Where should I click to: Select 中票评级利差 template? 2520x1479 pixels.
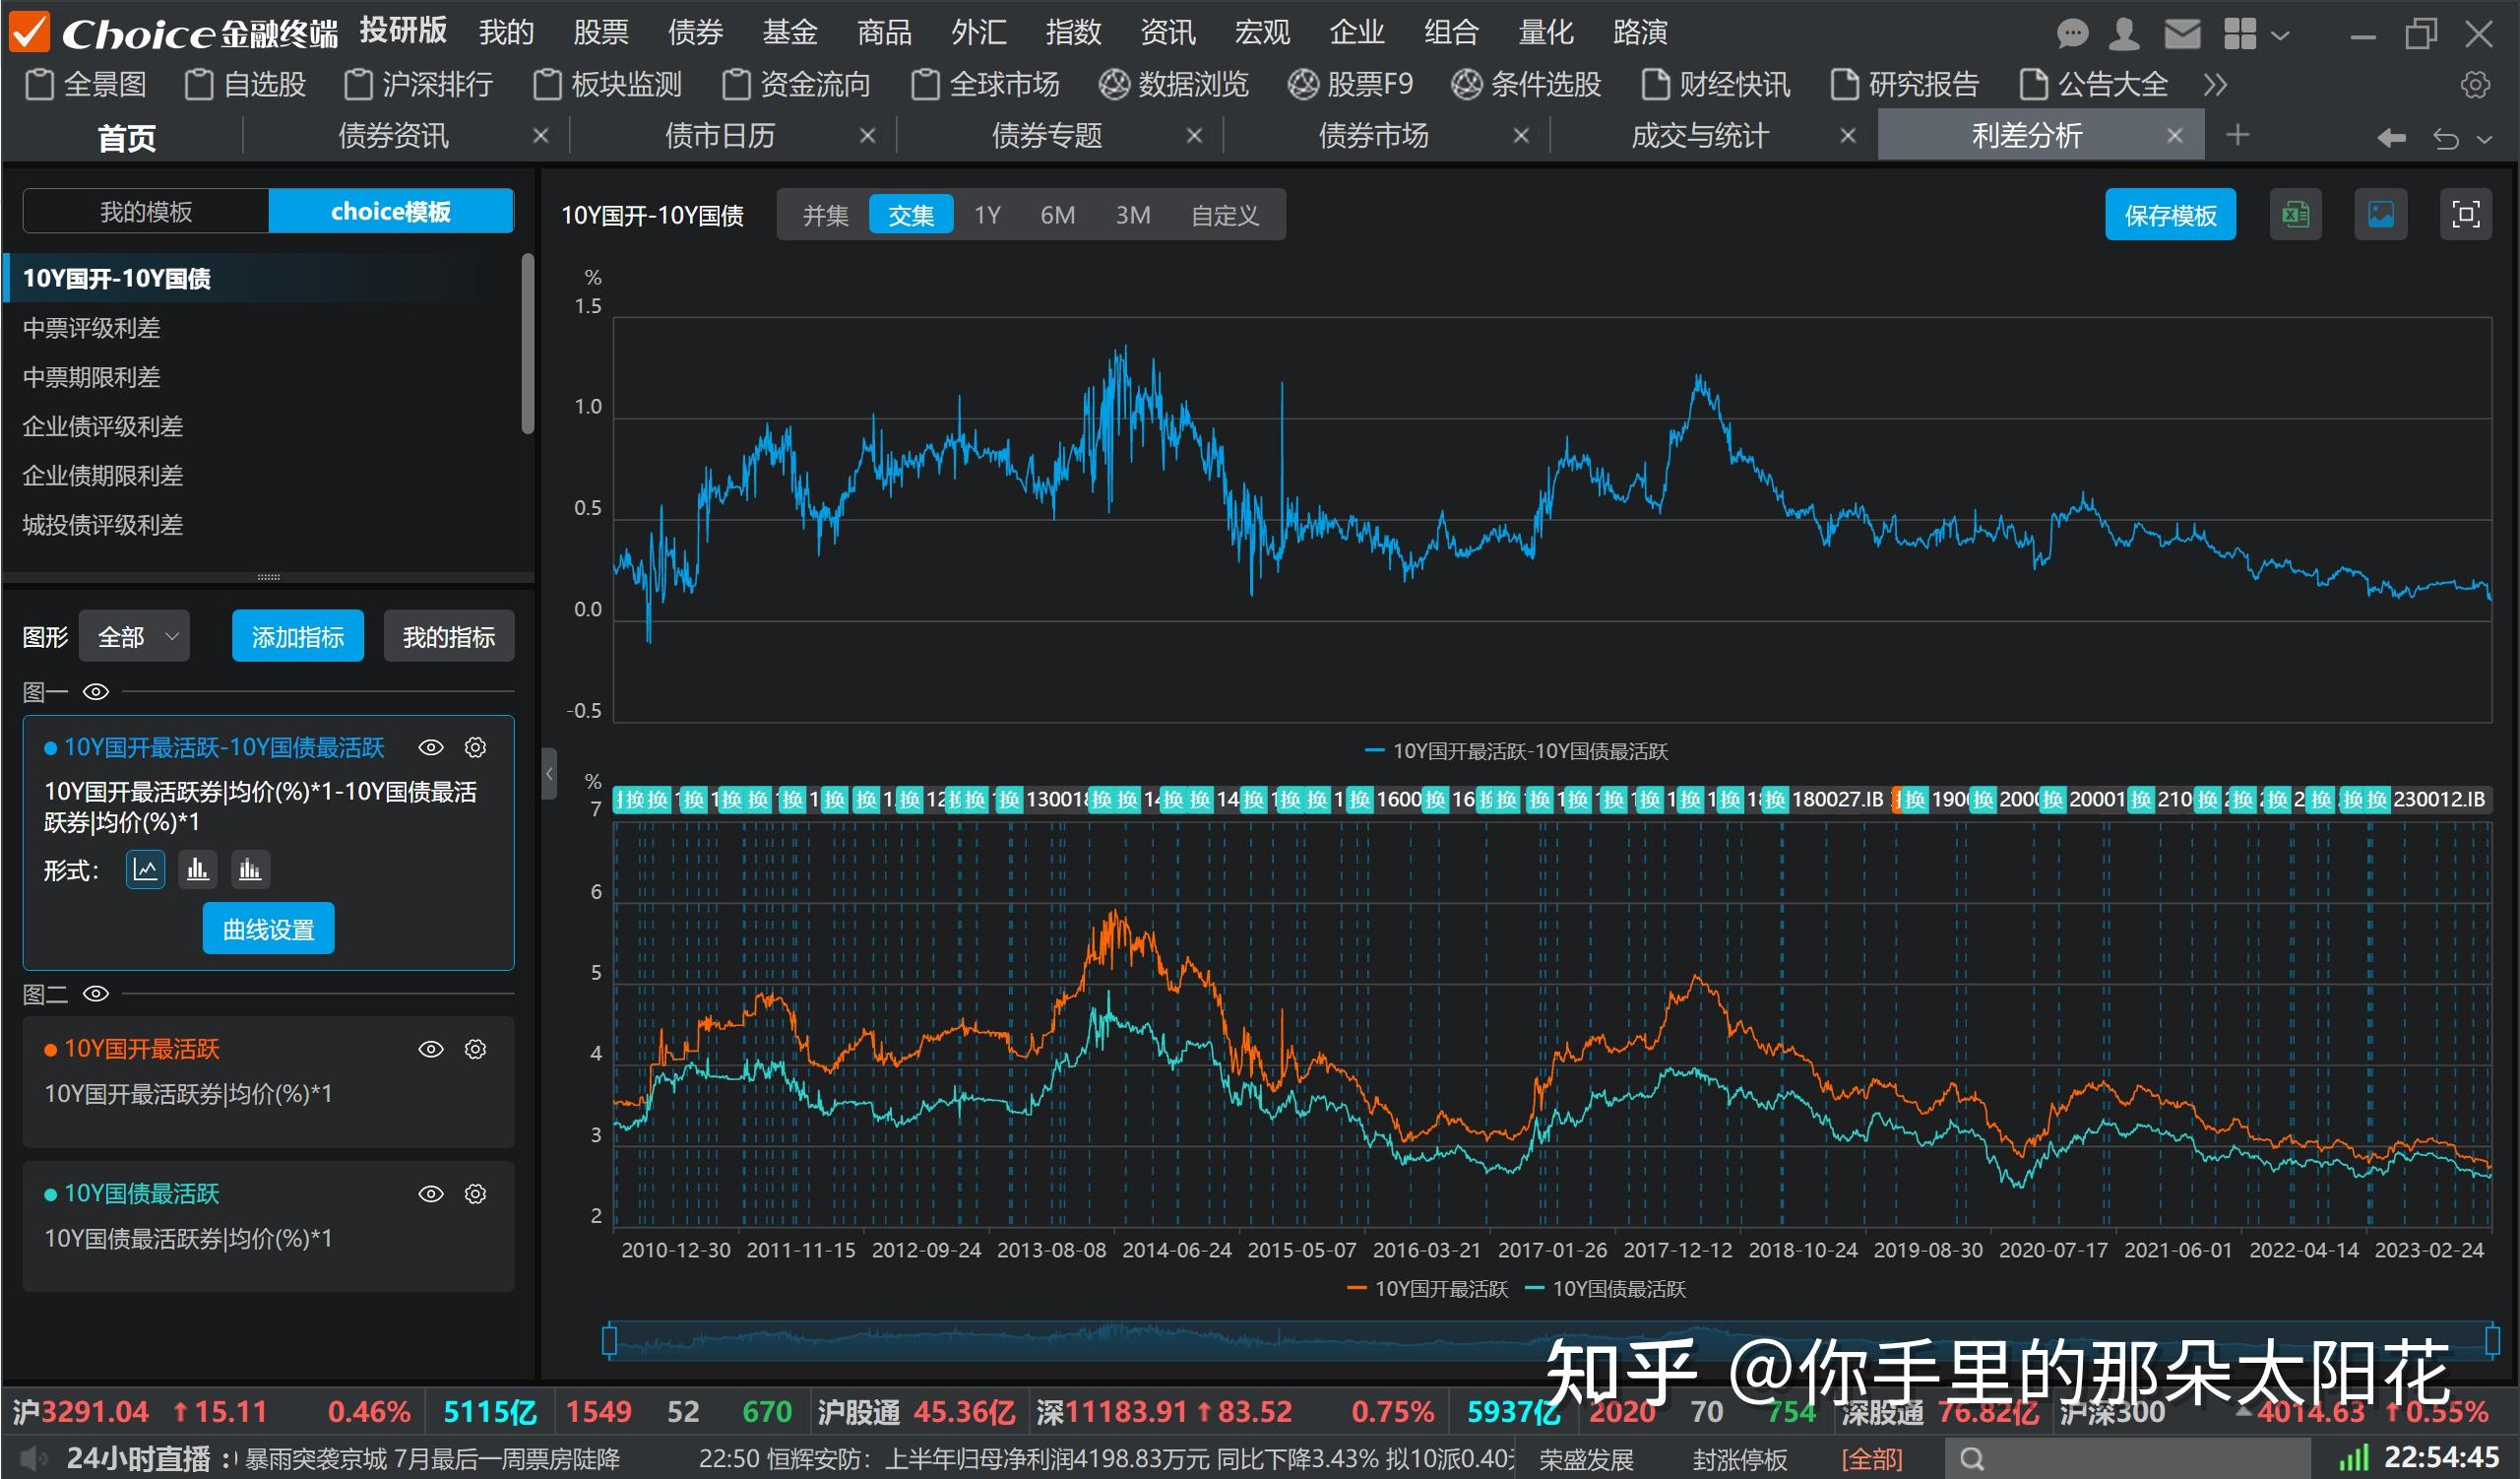click(91, 327)
